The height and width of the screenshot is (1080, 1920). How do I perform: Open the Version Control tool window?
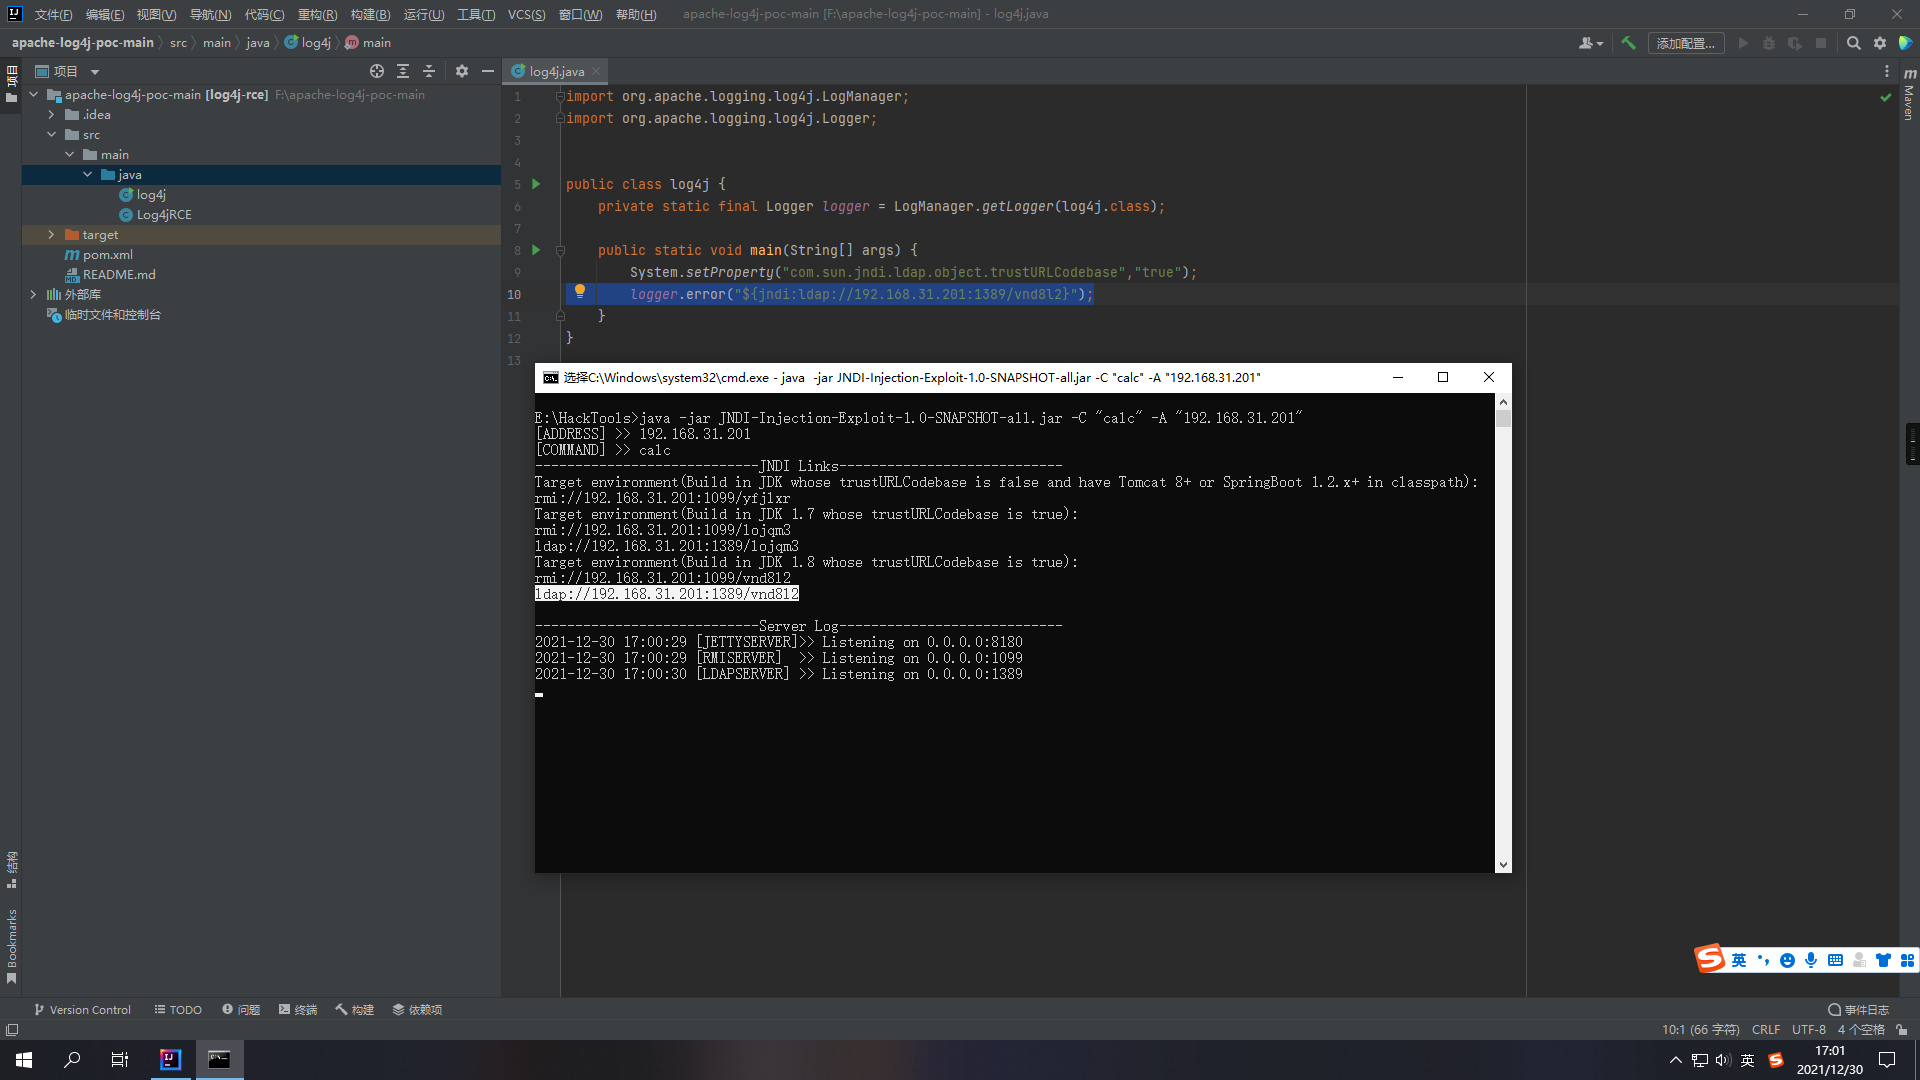(x=82, y=1009)
